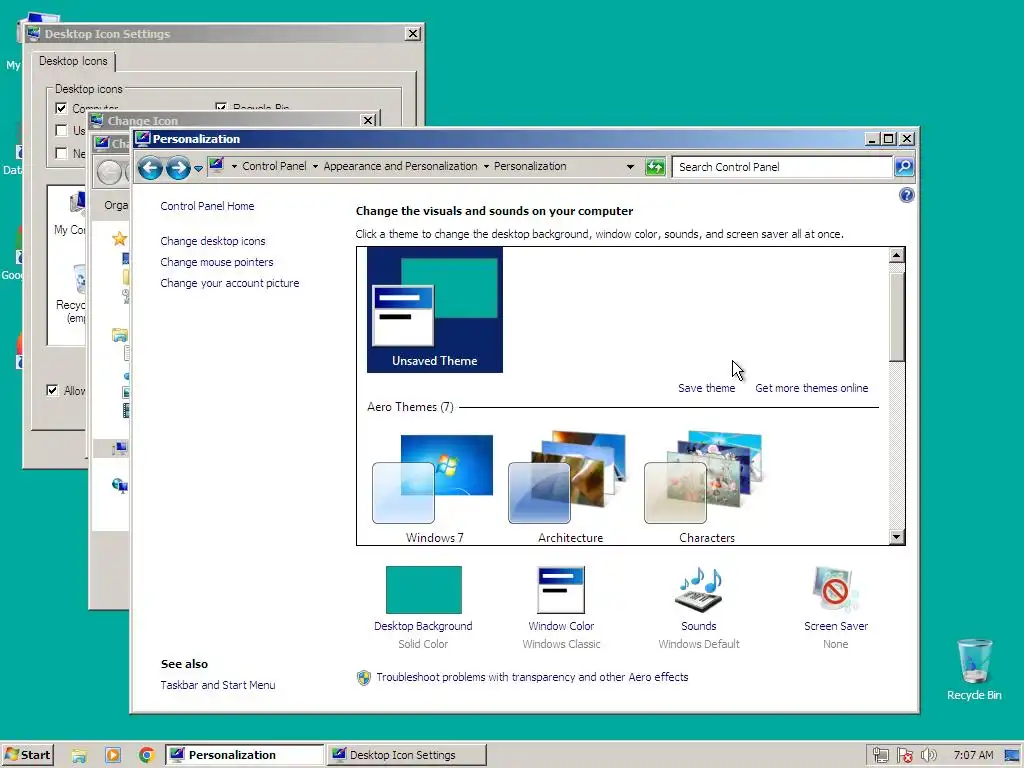1024x768 pixels.
Task: Launch Windows Media Player from the taskbar
Action: [113, 755]
